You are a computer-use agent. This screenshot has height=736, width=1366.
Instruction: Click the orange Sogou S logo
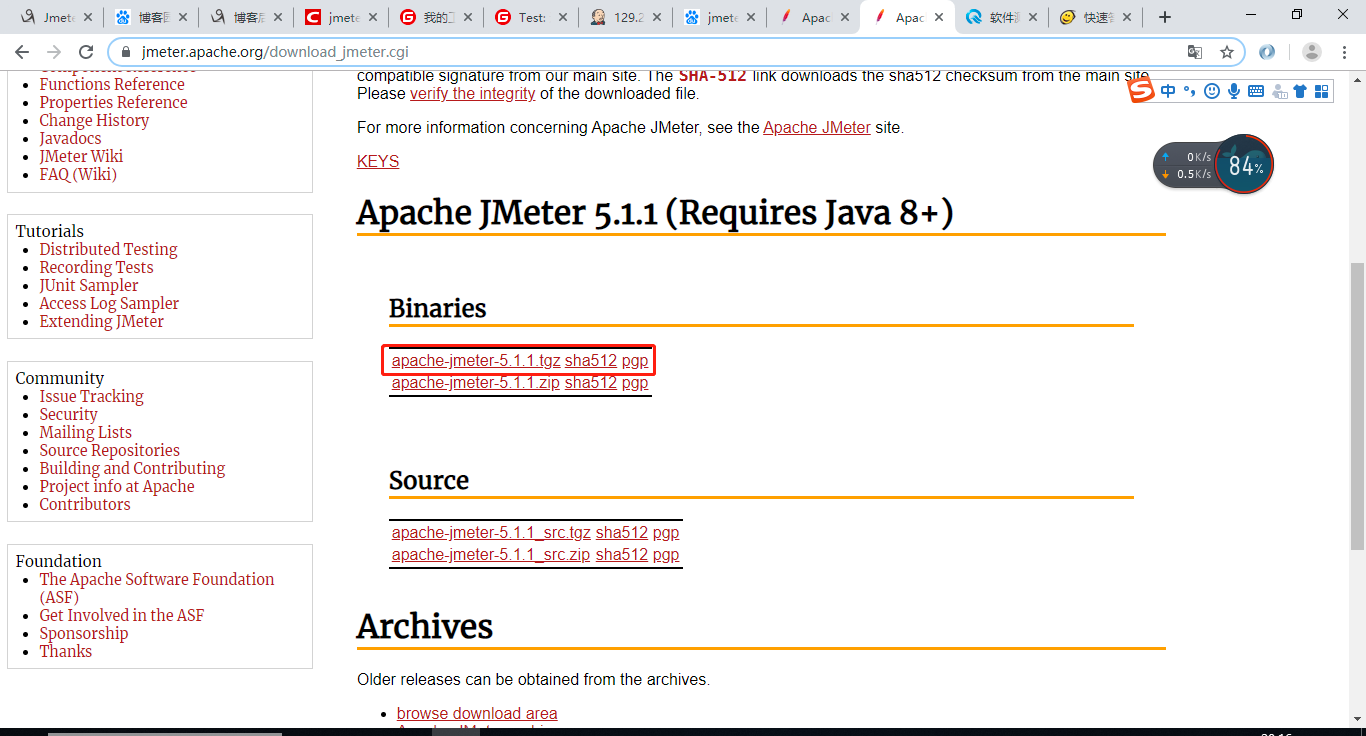tap(1139, 90)
